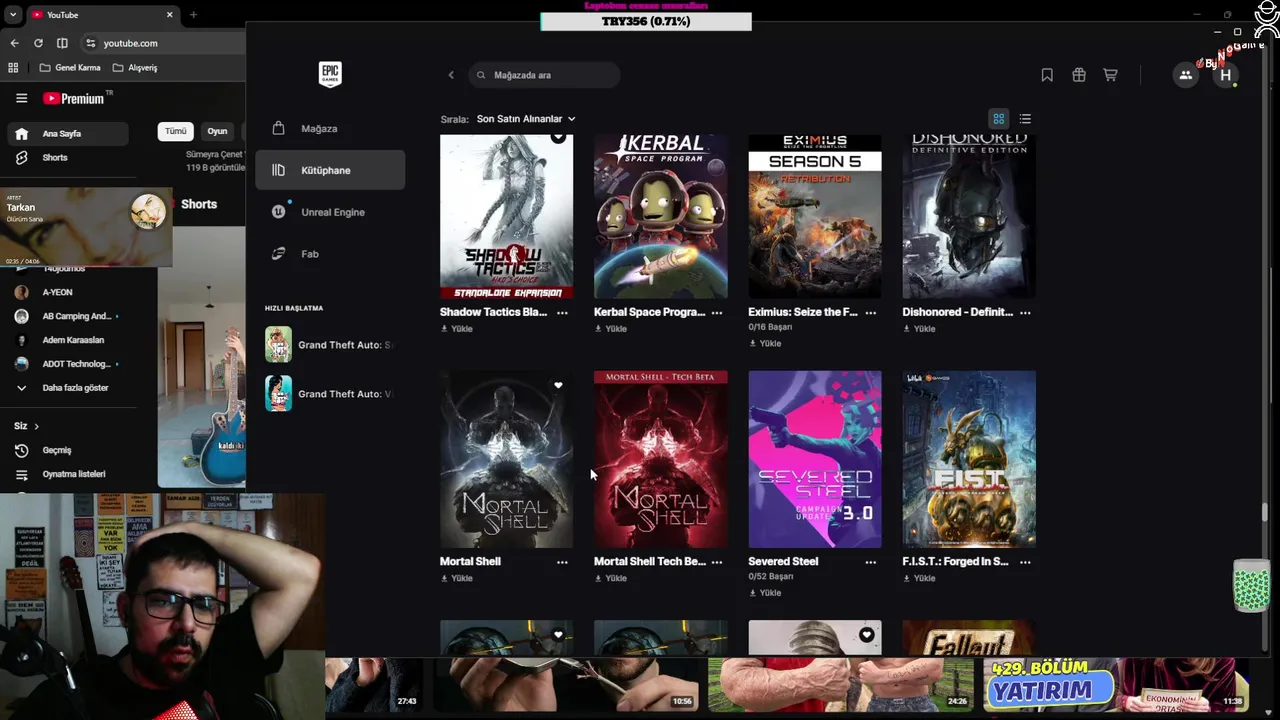Open the Eximius Season 5 cover

[815, 217]
